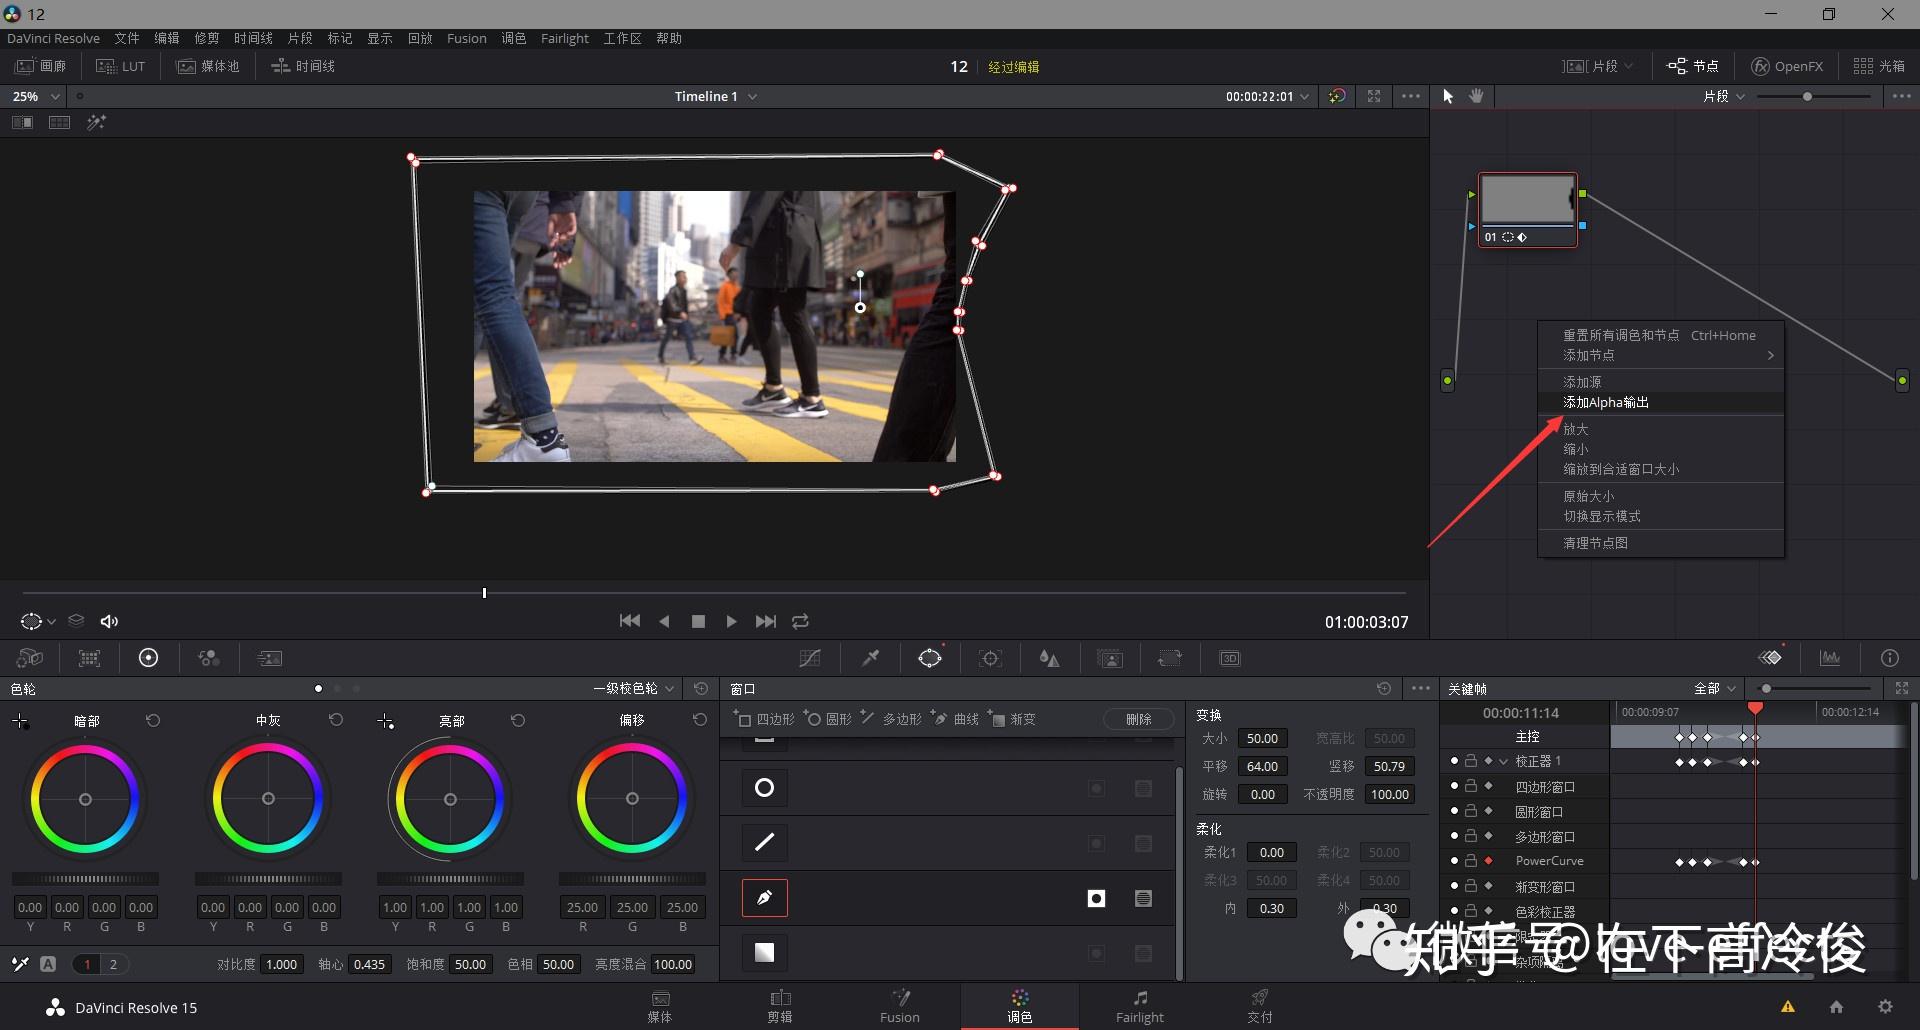1920x1030 pixels.
Task: Collapse the 校正器 1 track
Action: (1503, 761)
